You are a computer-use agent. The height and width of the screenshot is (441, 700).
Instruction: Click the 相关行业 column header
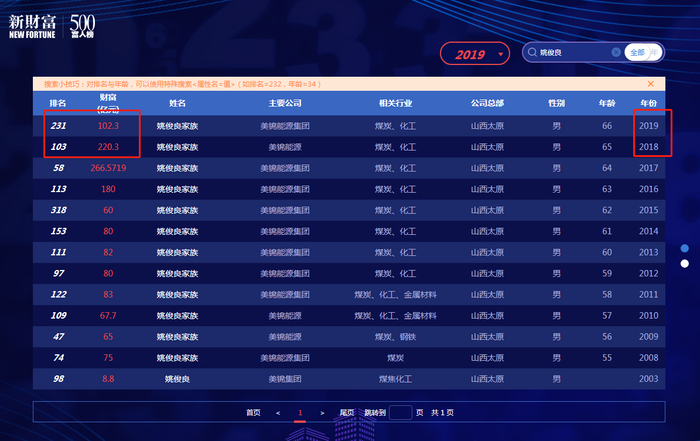point(396,103)
